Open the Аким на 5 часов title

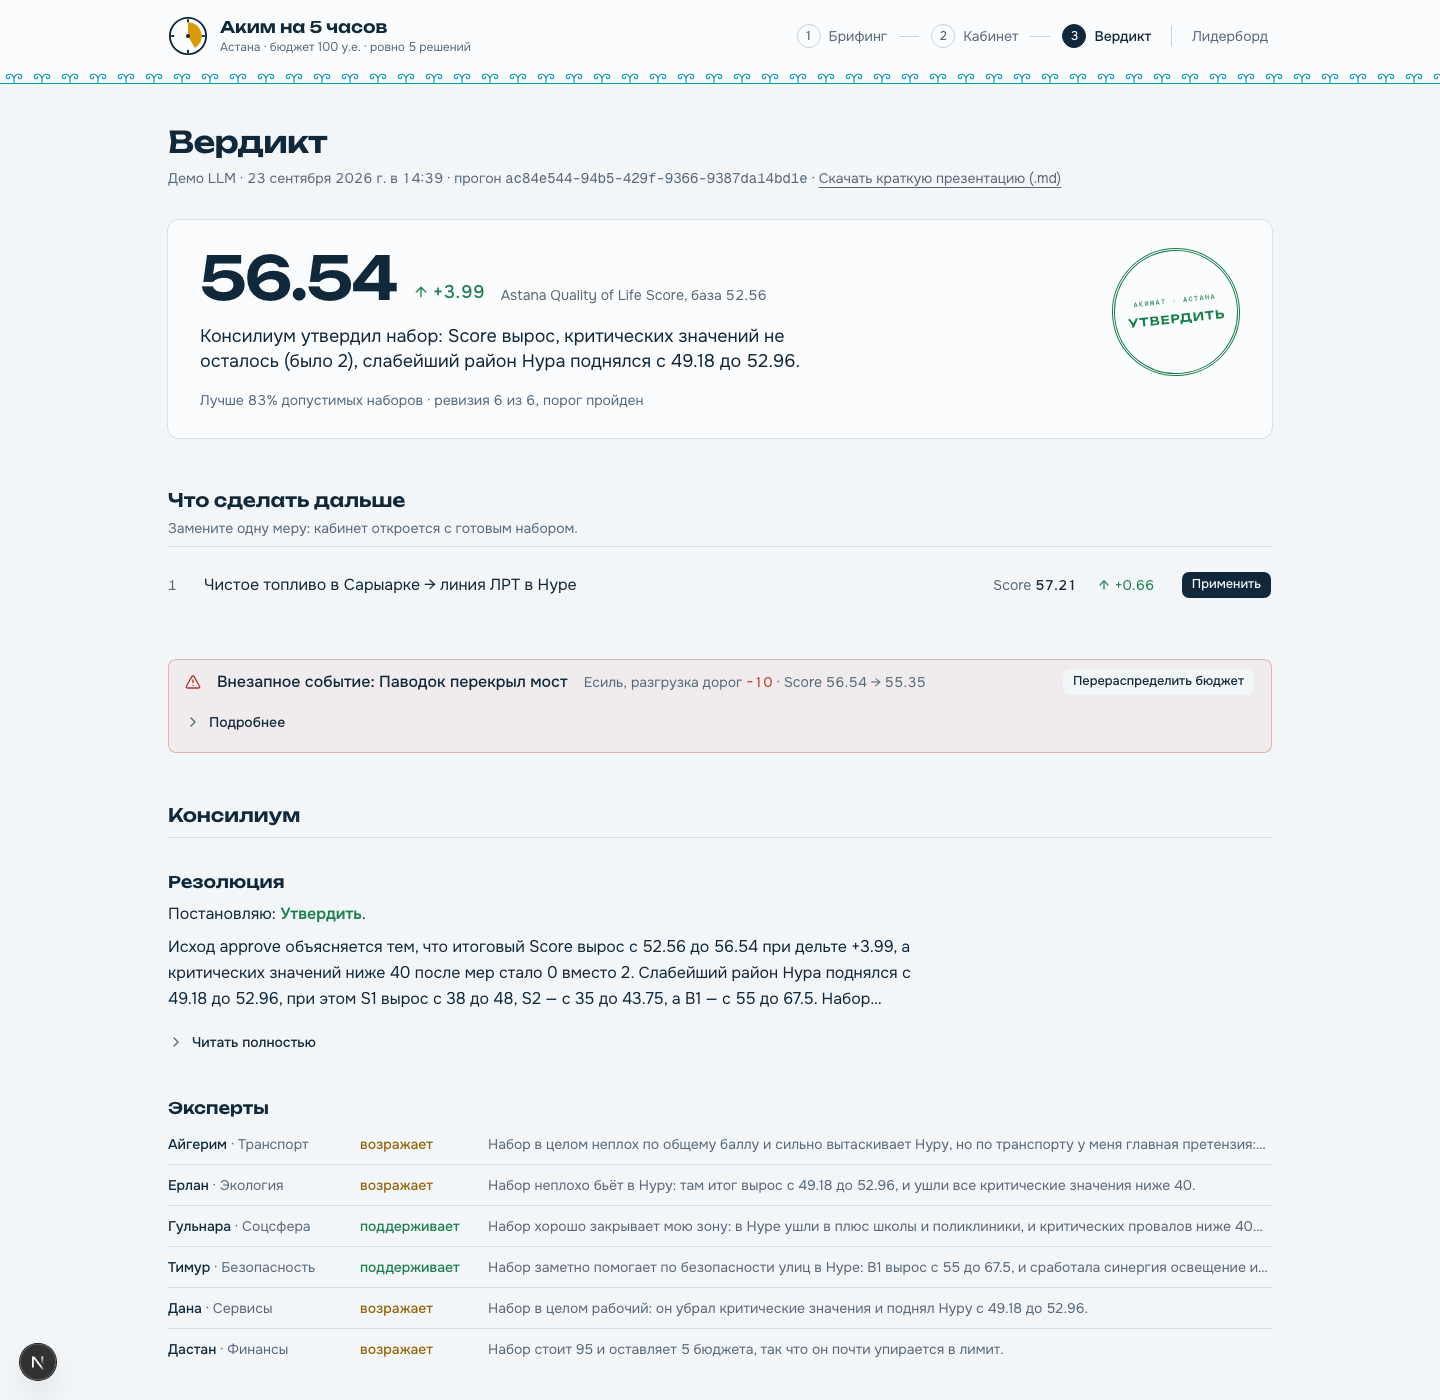[x=304, y=27]
